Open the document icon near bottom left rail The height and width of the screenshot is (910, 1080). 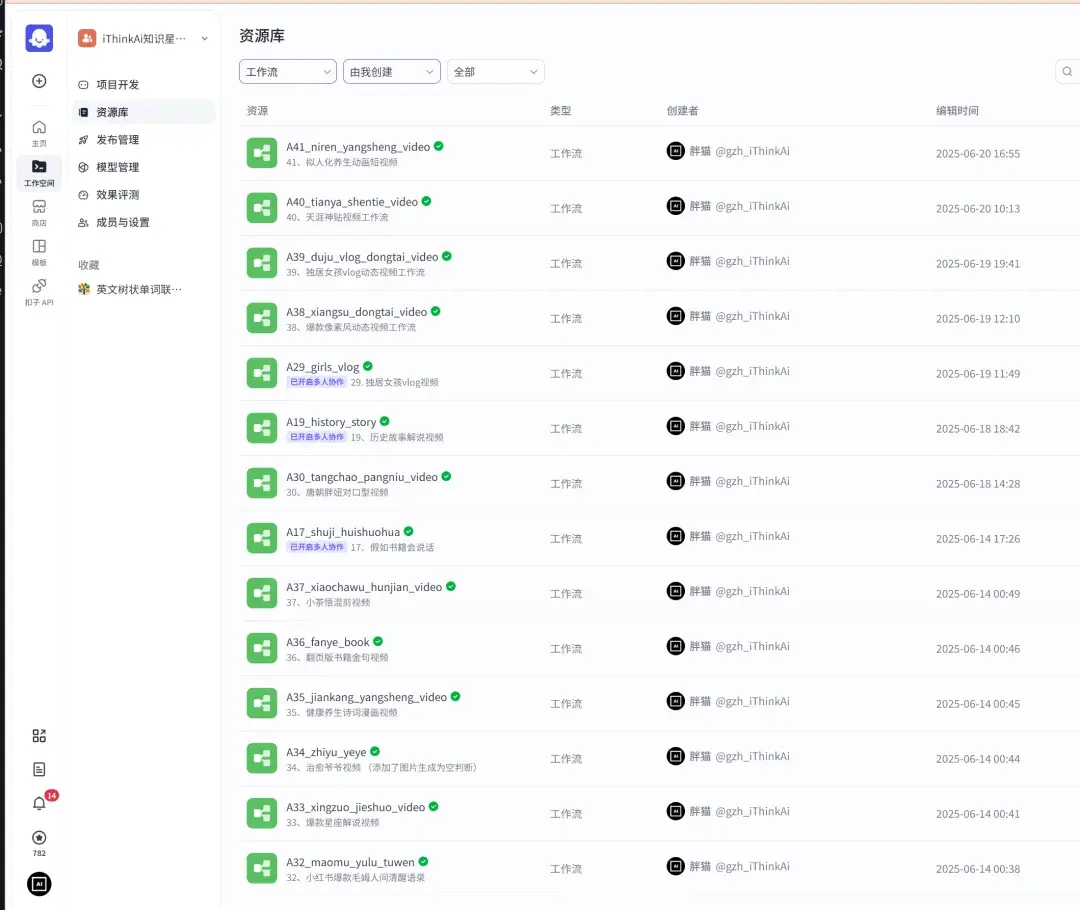point(39,769)
